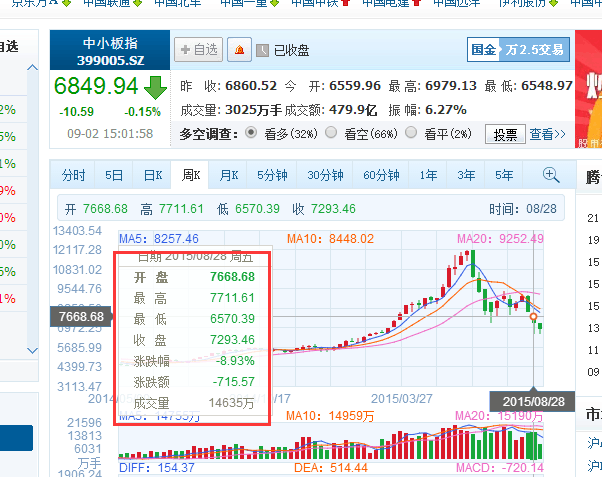Click the 2015/08/28 date label on axis
This screenshot has width=602, height=477.
[533, 401]
